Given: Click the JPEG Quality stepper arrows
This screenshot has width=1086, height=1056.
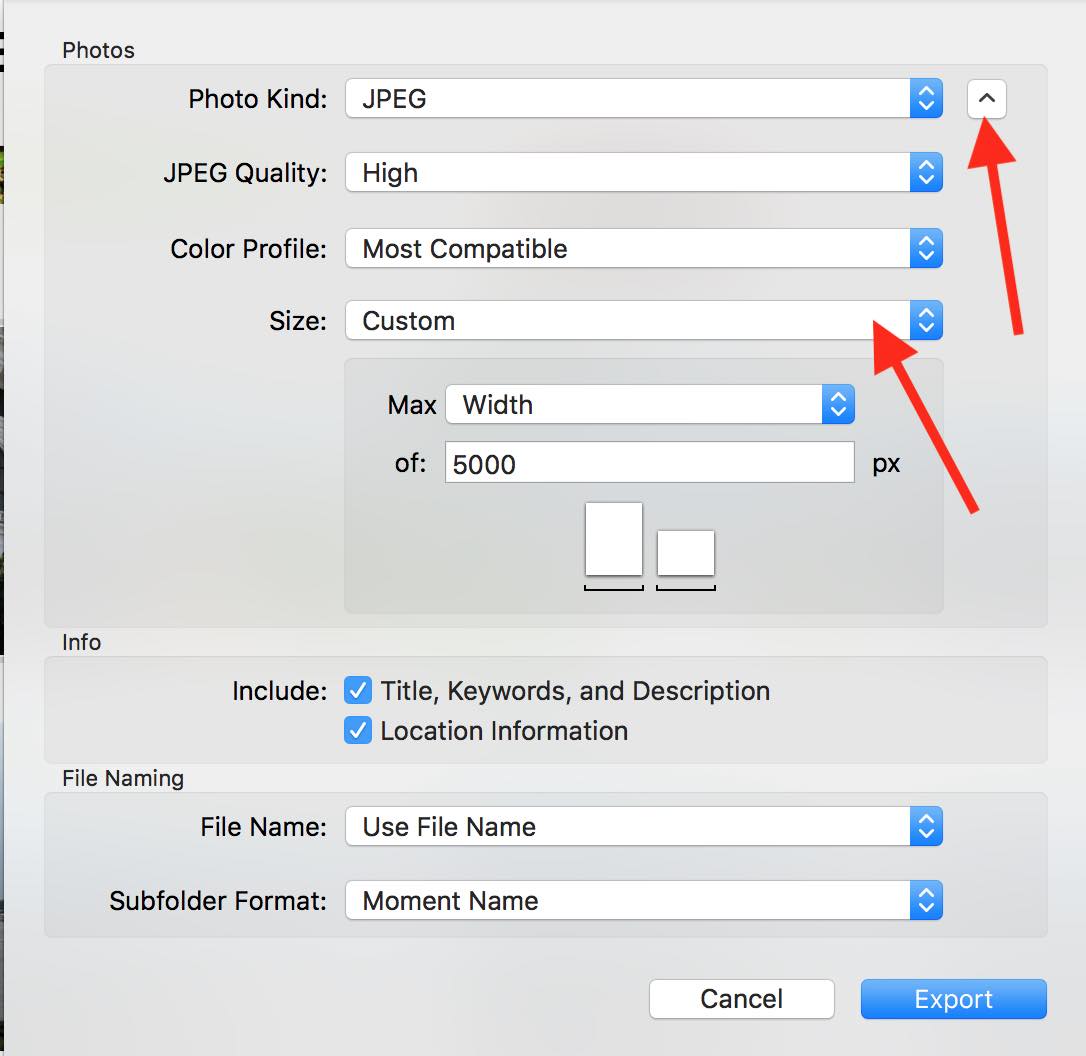Looking at the screenshot, I should [x=926, y=173].
